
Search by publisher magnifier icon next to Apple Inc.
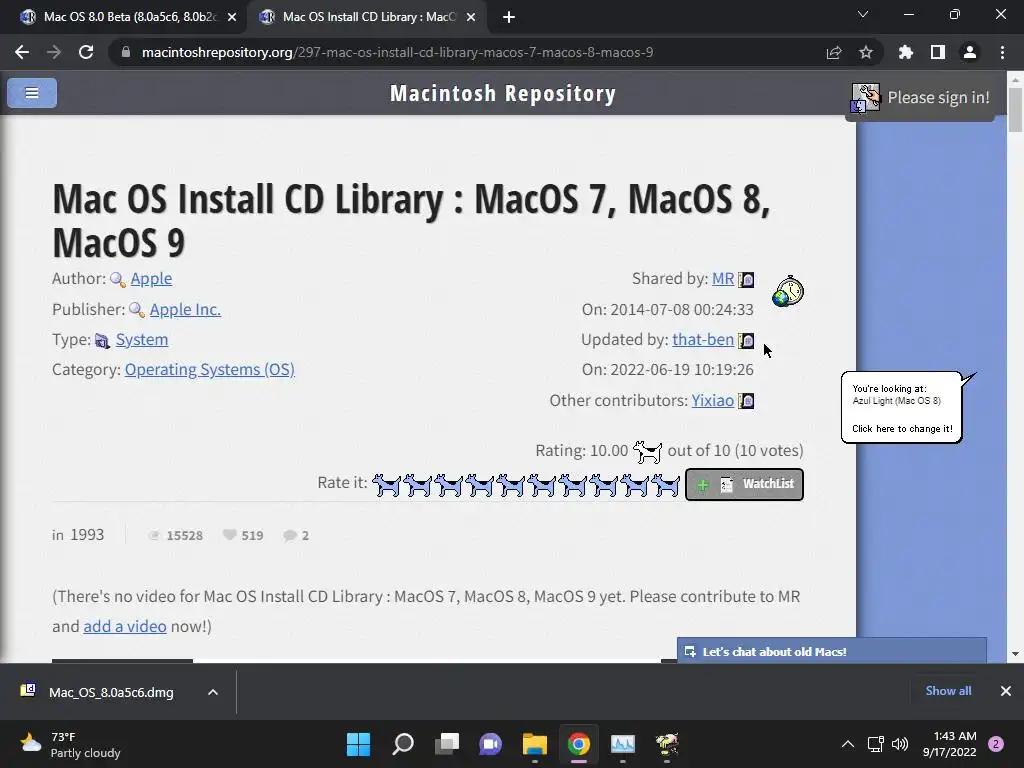pyautogui.click(x=136, y=310)
